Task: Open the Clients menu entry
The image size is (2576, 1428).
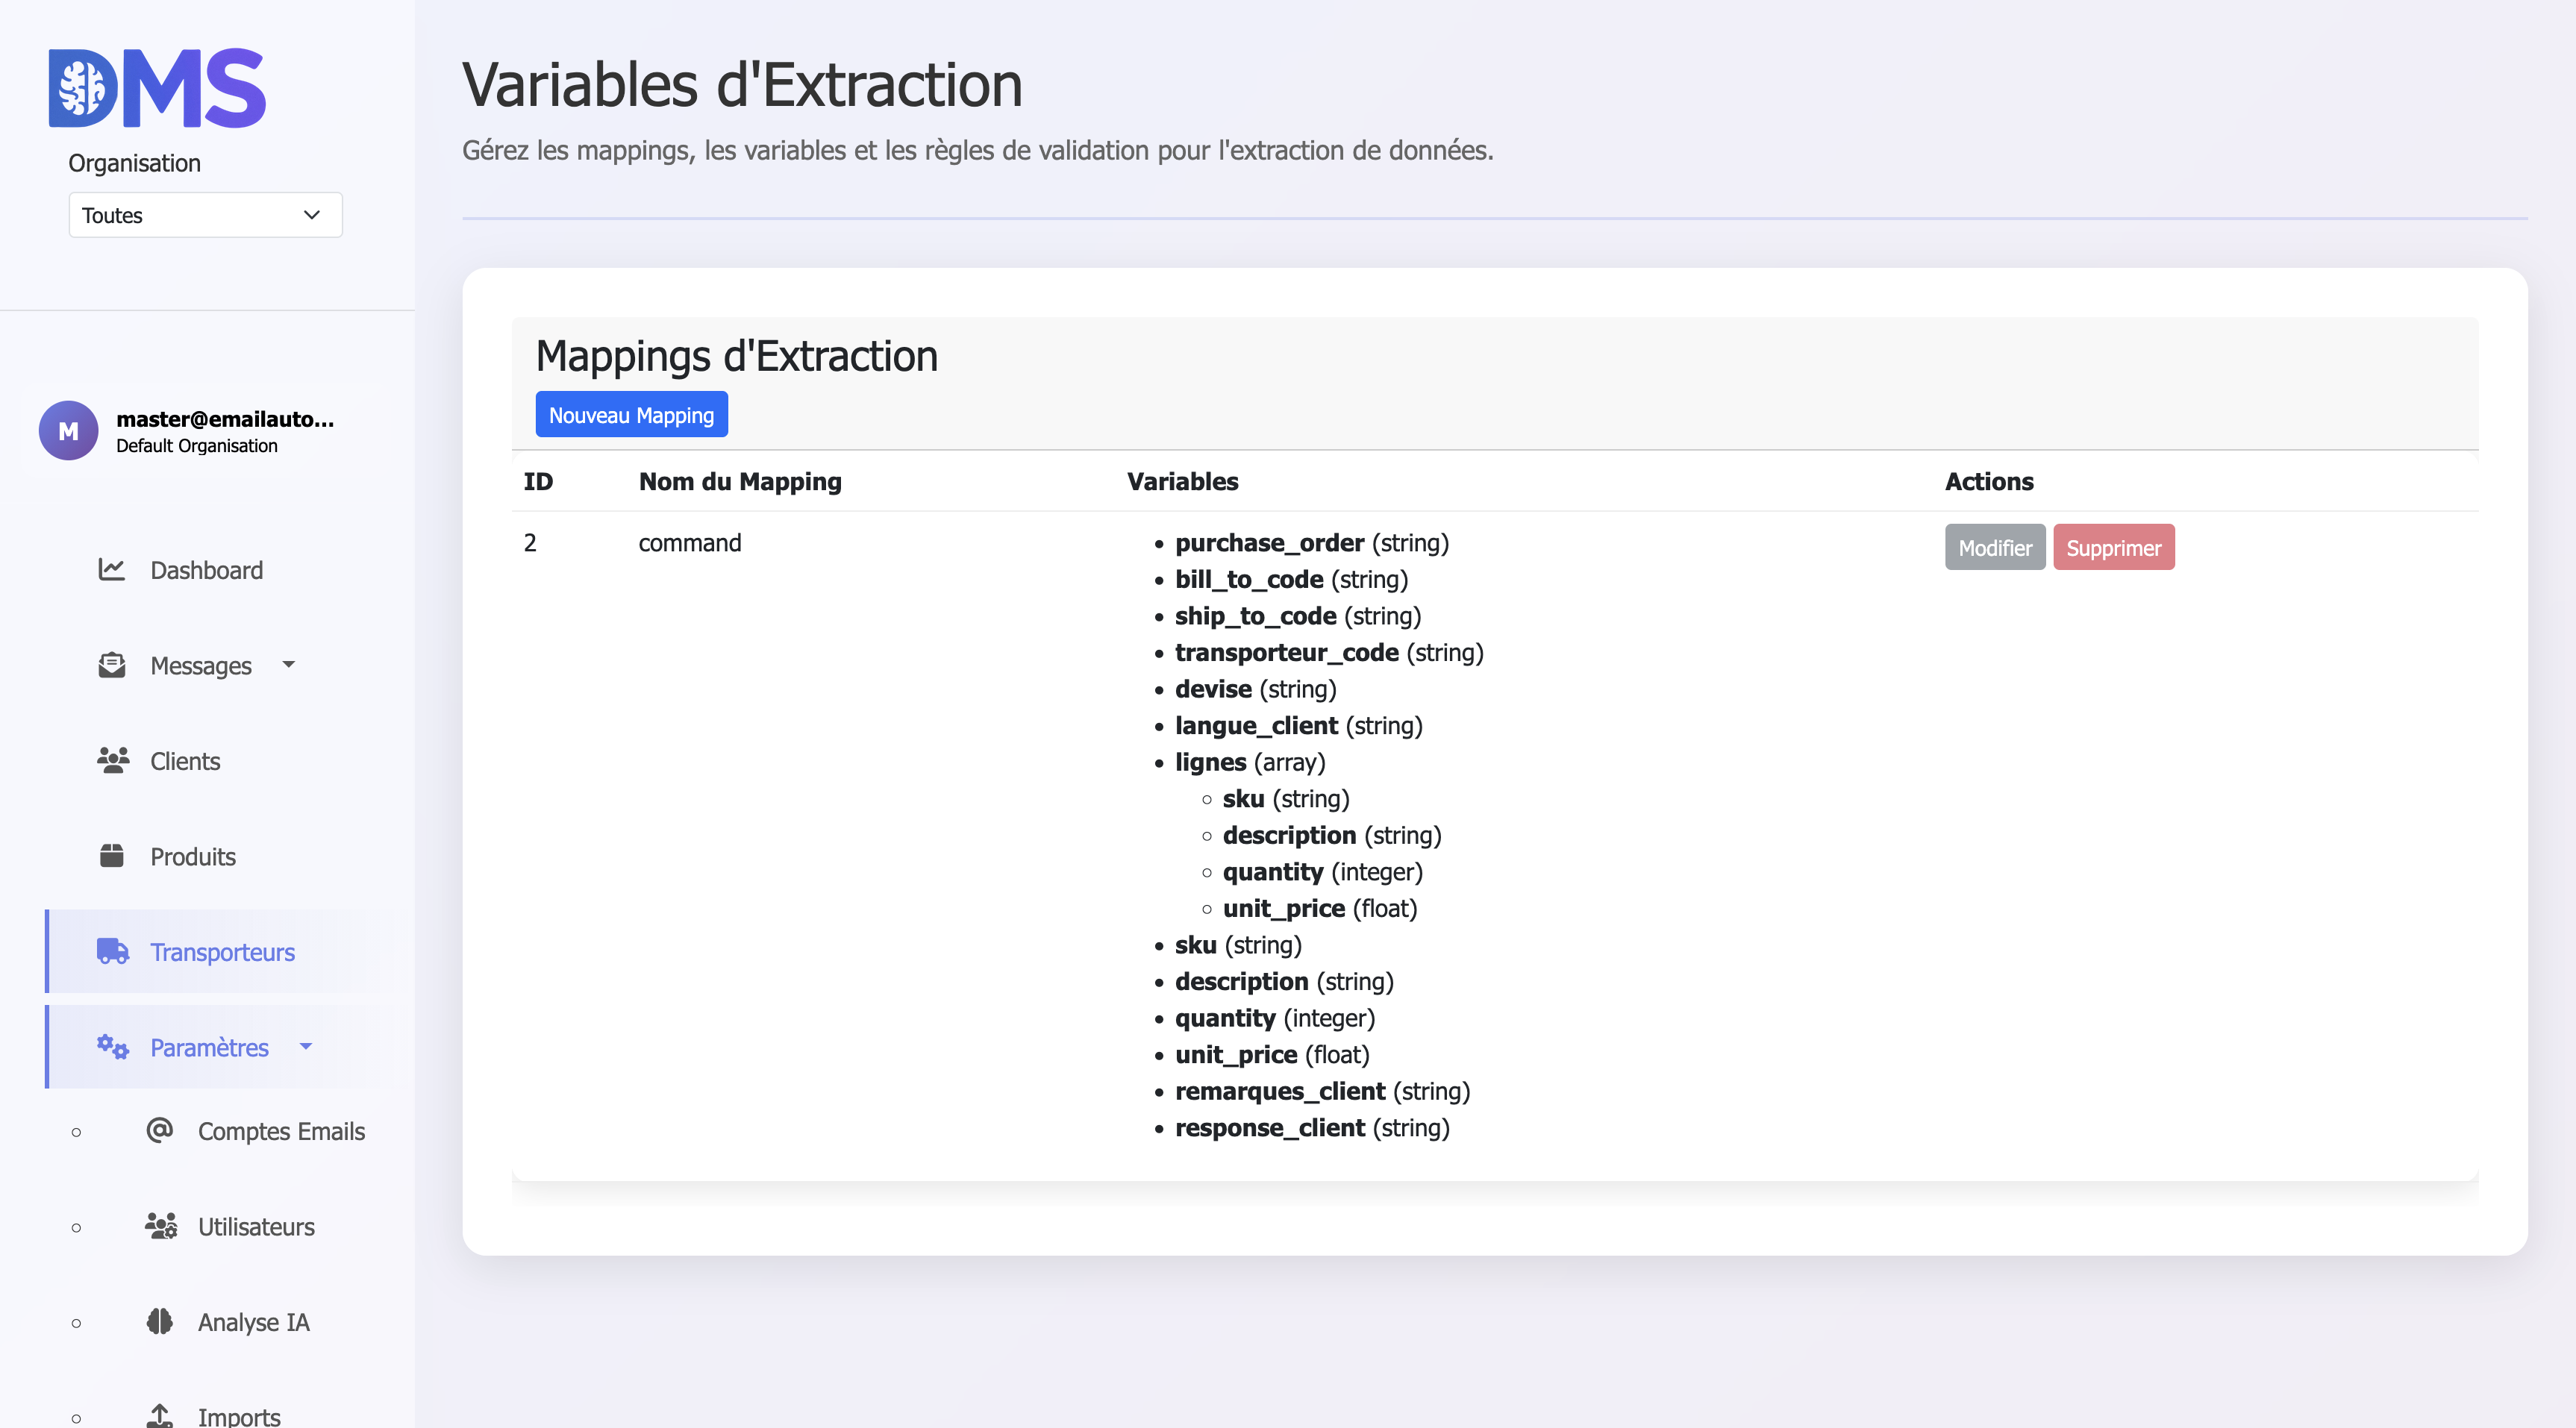Action: 185,761
